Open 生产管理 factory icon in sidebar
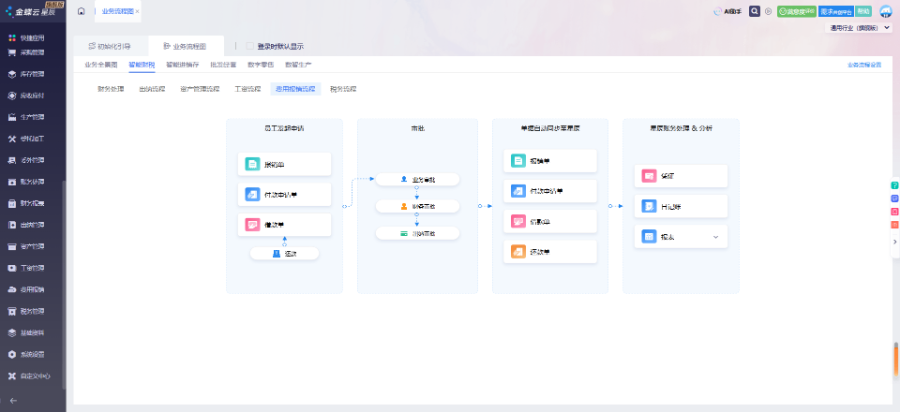This screenshot has width=900, height=412. click(12, 117)
